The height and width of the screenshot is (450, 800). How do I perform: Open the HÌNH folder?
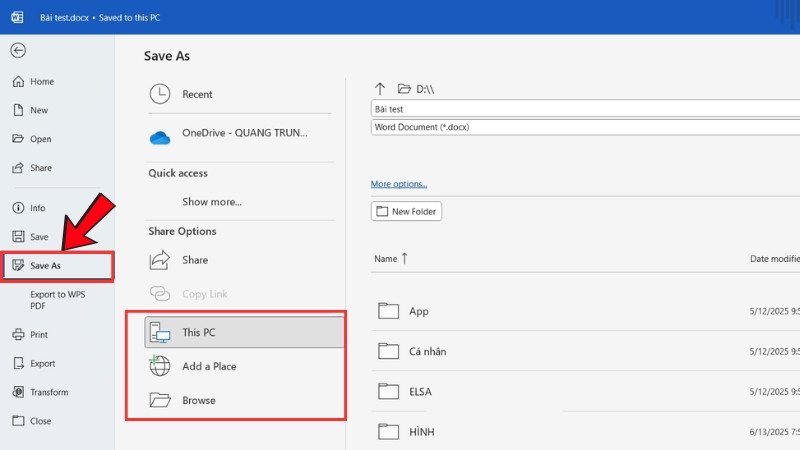pyautogui.click(x=422, y=432)
